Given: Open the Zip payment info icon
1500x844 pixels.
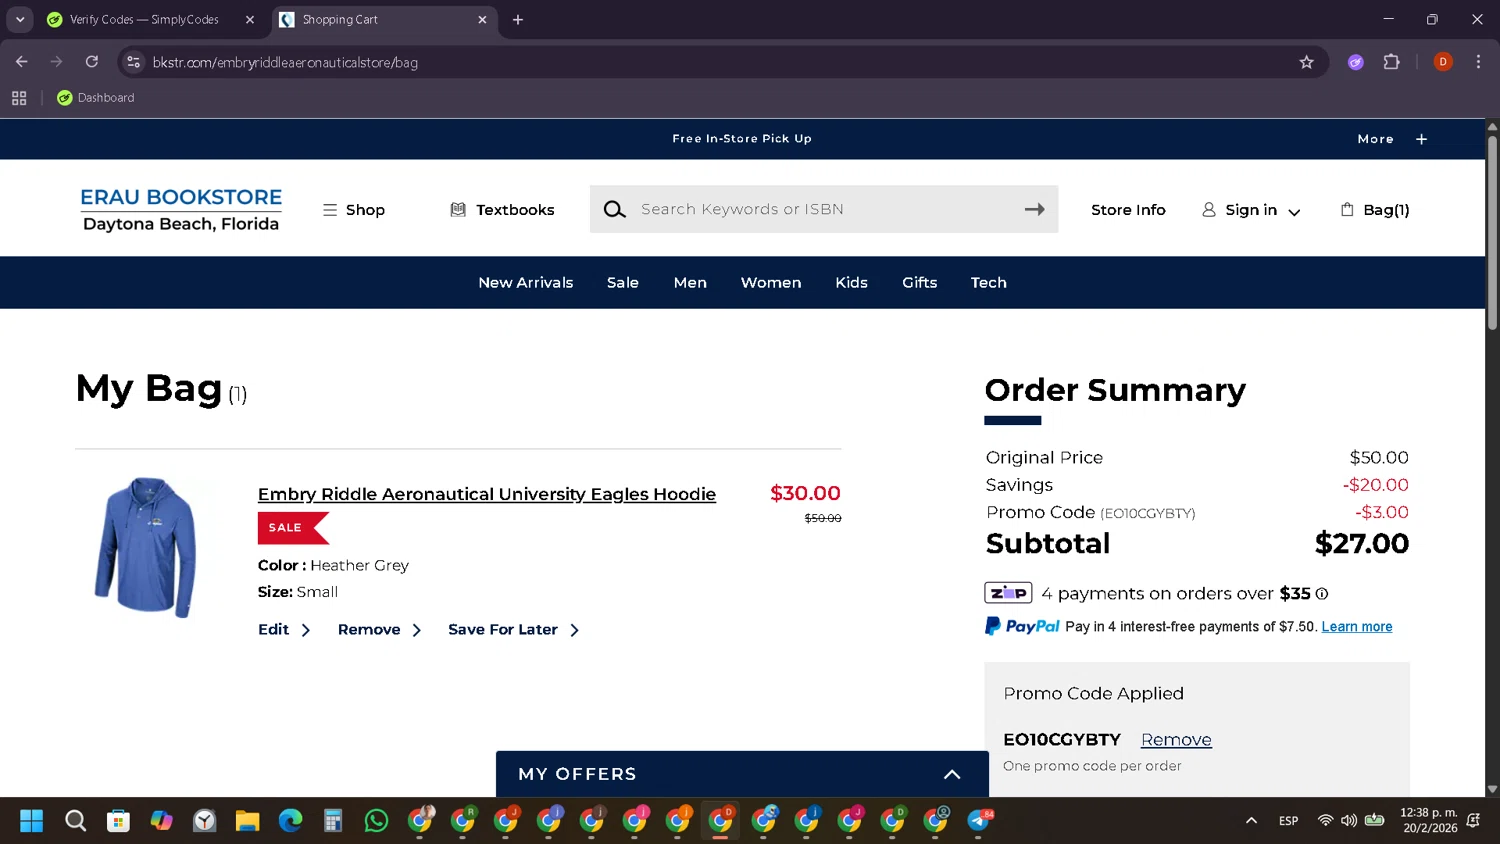Looking at the screenshot, I should [x=1322, y=594].
